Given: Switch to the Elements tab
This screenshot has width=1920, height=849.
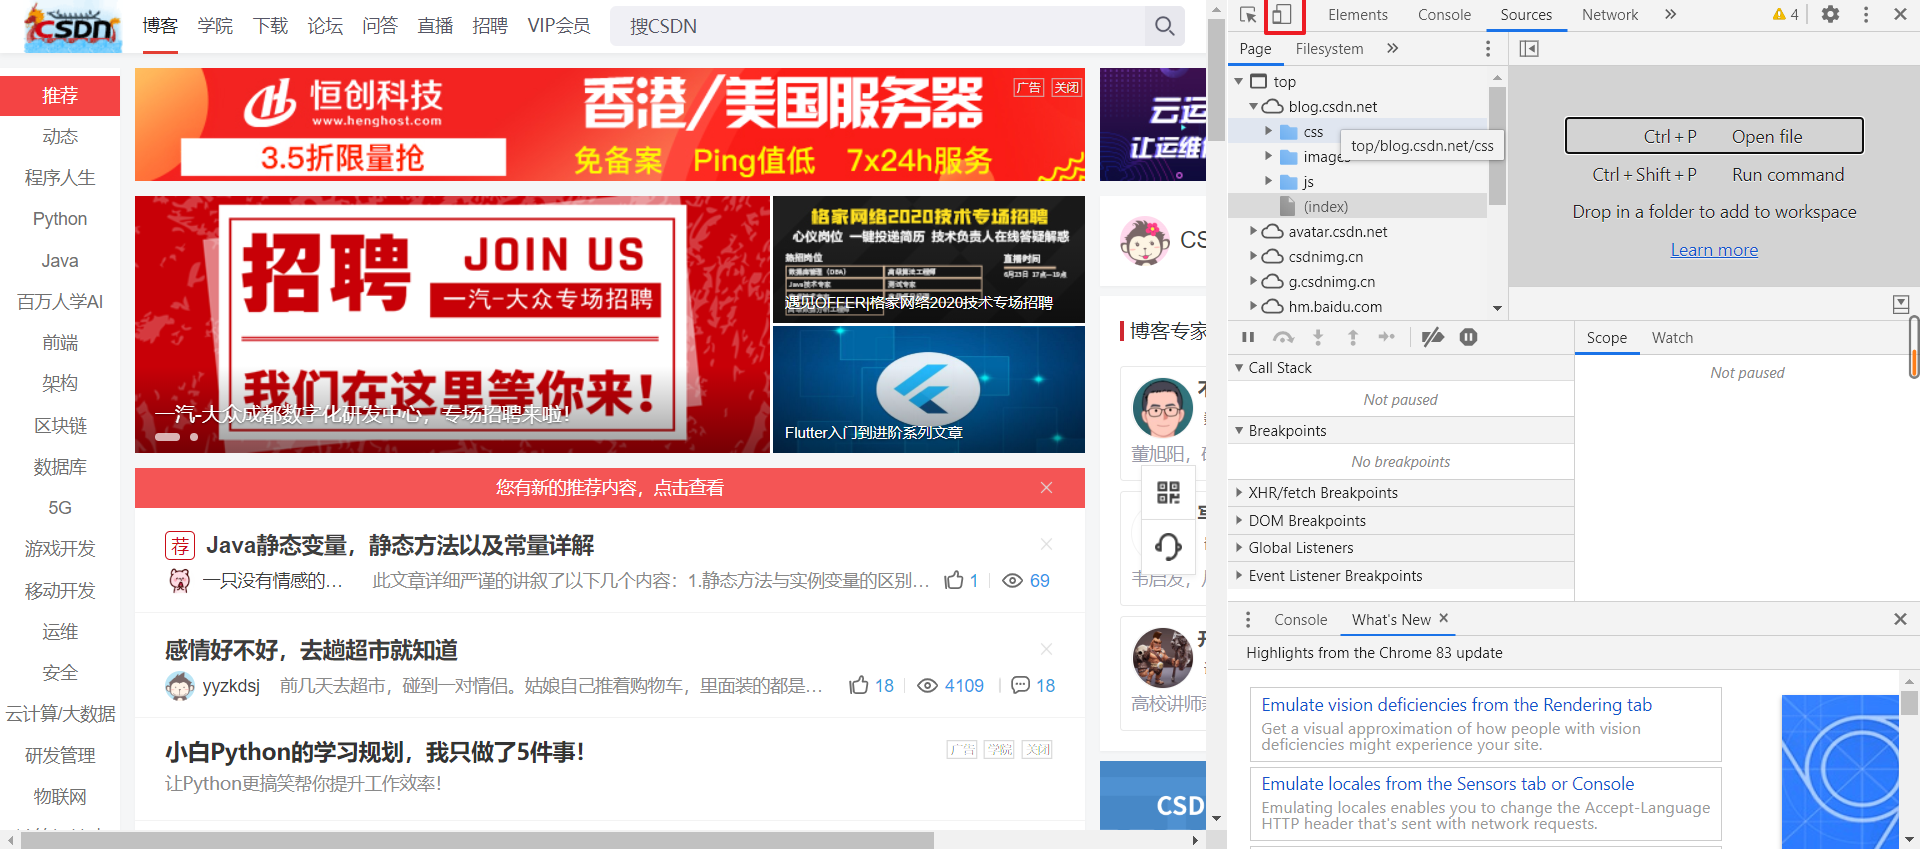Looking at the screenshot, I should point(1357,15).
